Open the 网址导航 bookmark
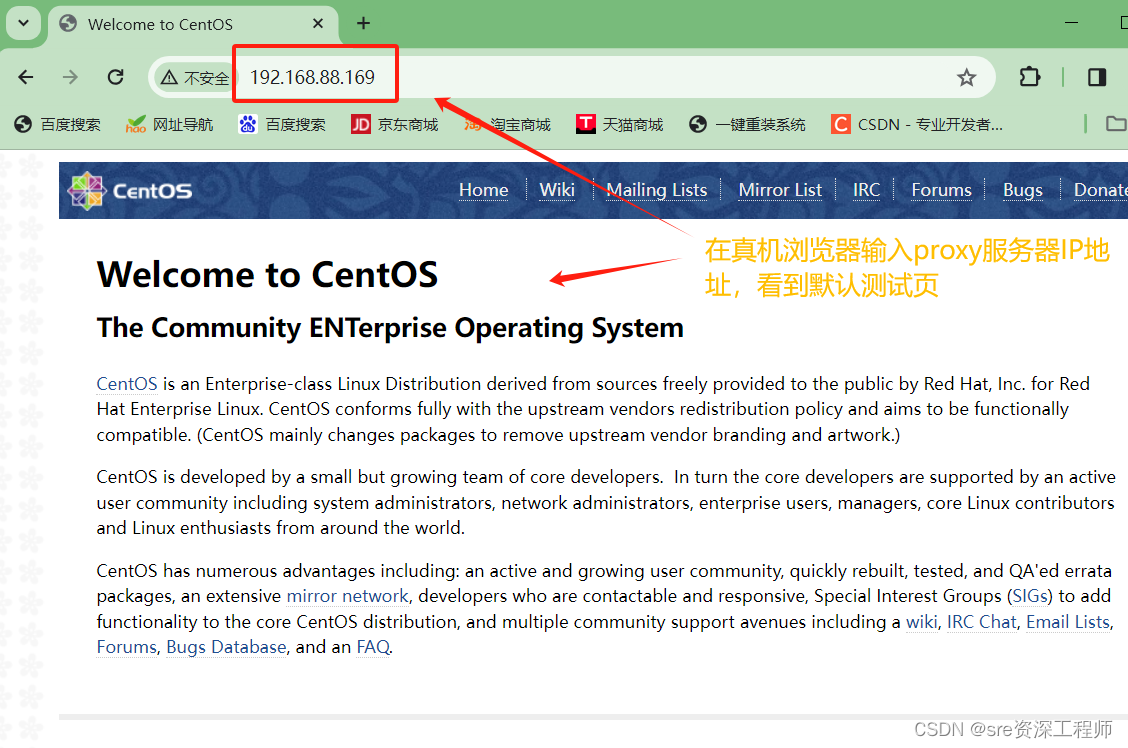Viewport: 1128px width, 748px height. coord(169,124)
